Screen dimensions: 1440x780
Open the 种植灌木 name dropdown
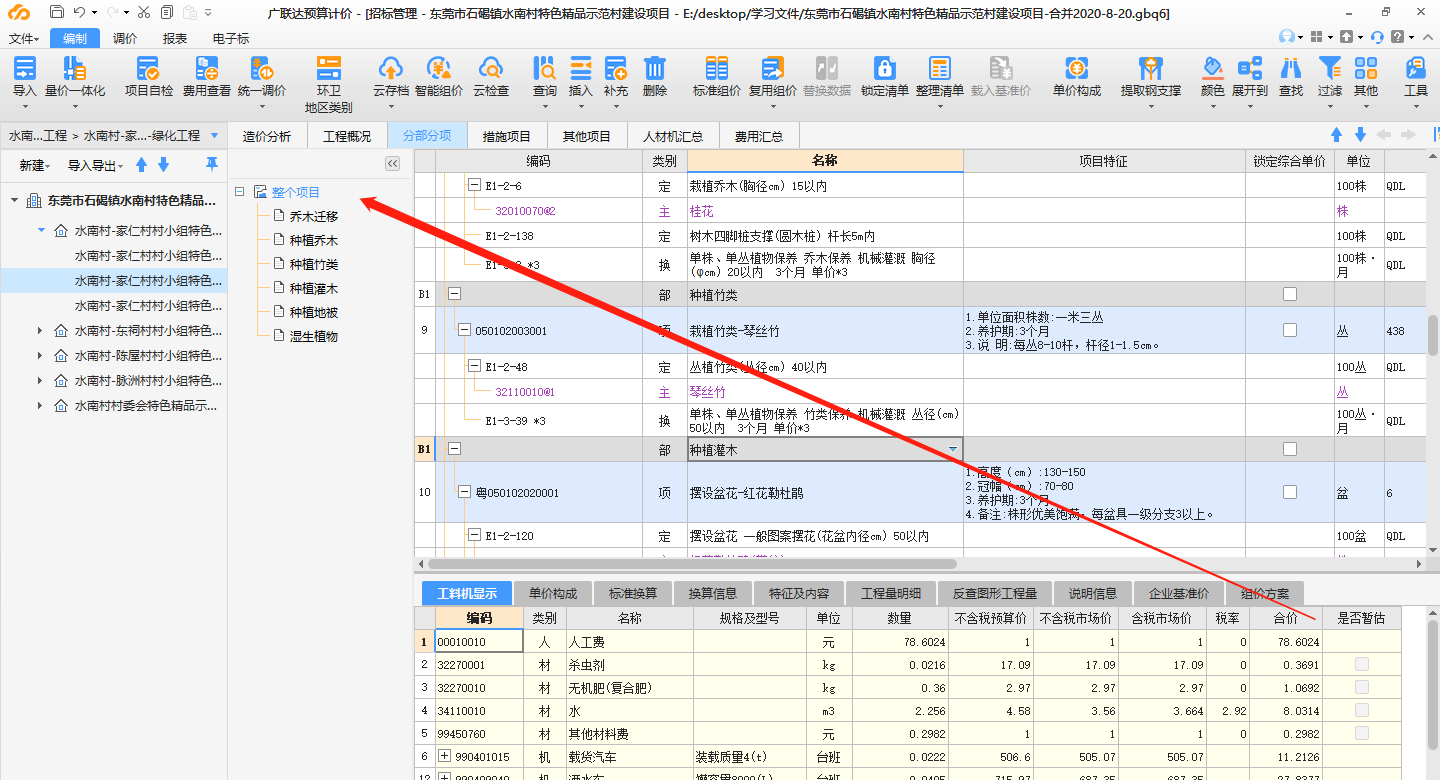[953, 450]
